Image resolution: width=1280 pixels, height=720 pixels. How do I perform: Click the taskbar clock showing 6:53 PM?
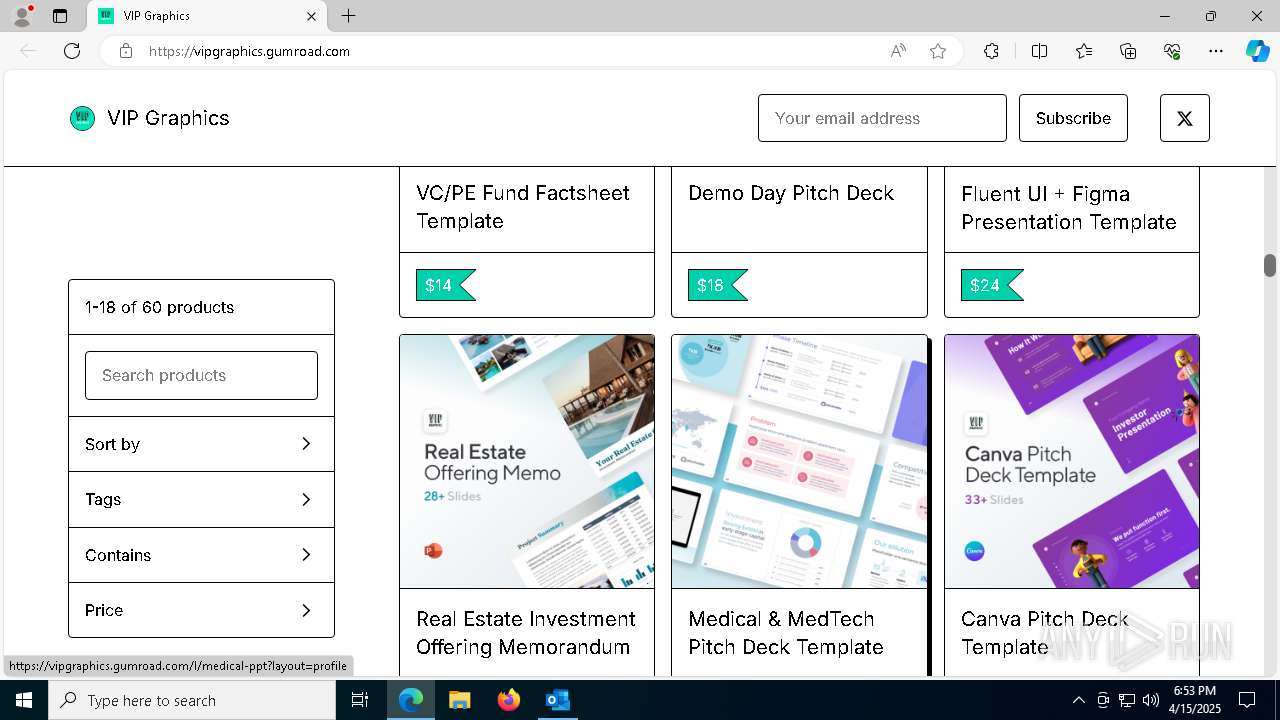(x=1195, y=700)
